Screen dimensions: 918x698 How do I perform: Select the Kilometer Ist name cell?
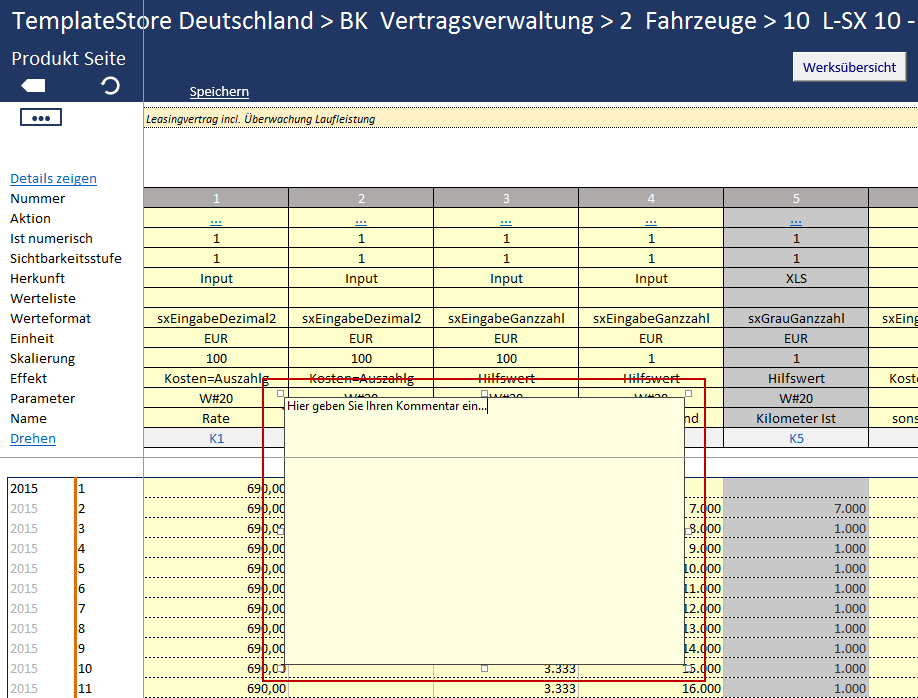pyautogui.click(x=796, y=418)
